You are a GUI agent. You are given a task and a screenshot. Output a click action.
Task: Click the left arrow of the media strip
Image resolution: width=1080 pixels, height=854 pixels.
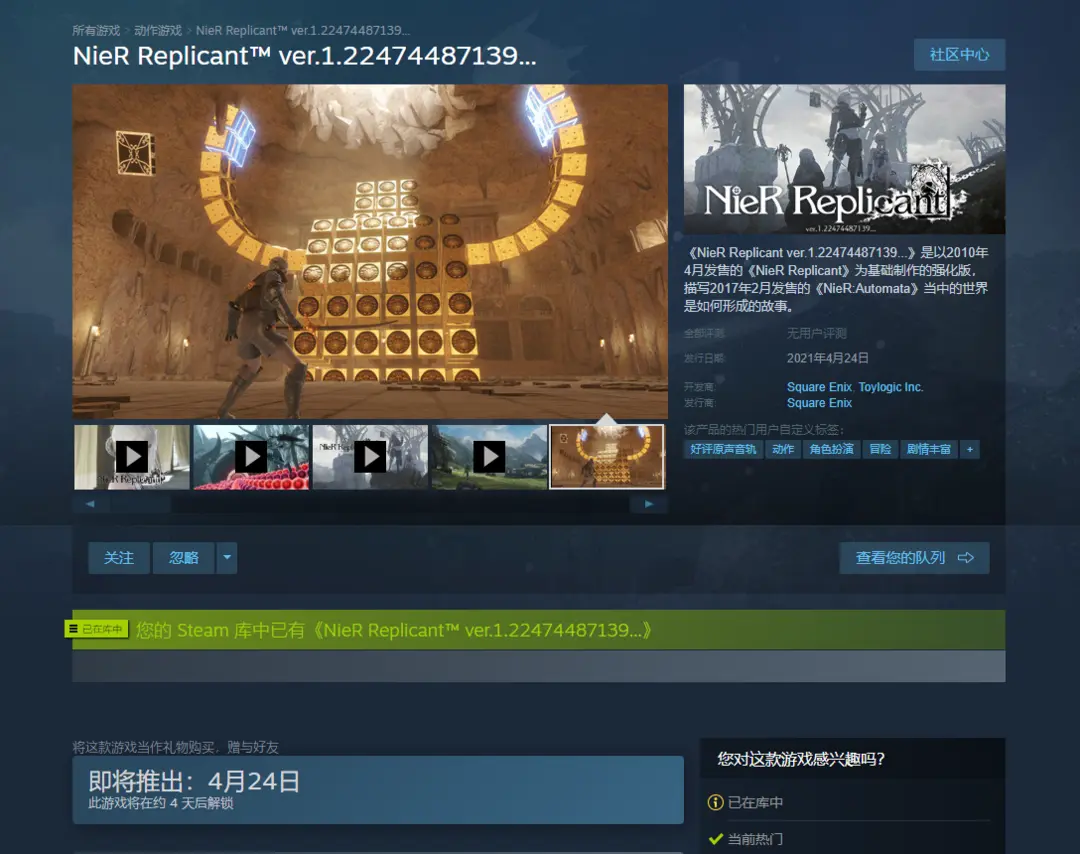(90, 504)
